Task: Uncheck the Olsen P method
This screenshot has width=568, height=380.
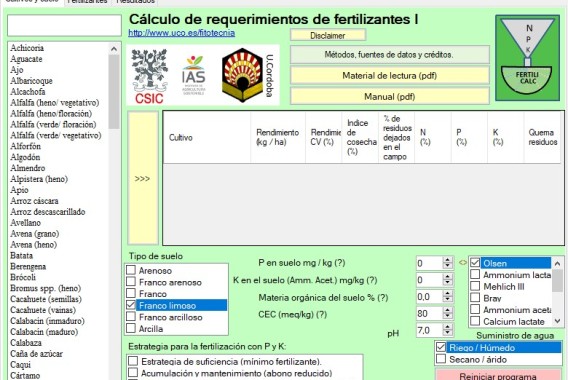Action: (475, 263)
